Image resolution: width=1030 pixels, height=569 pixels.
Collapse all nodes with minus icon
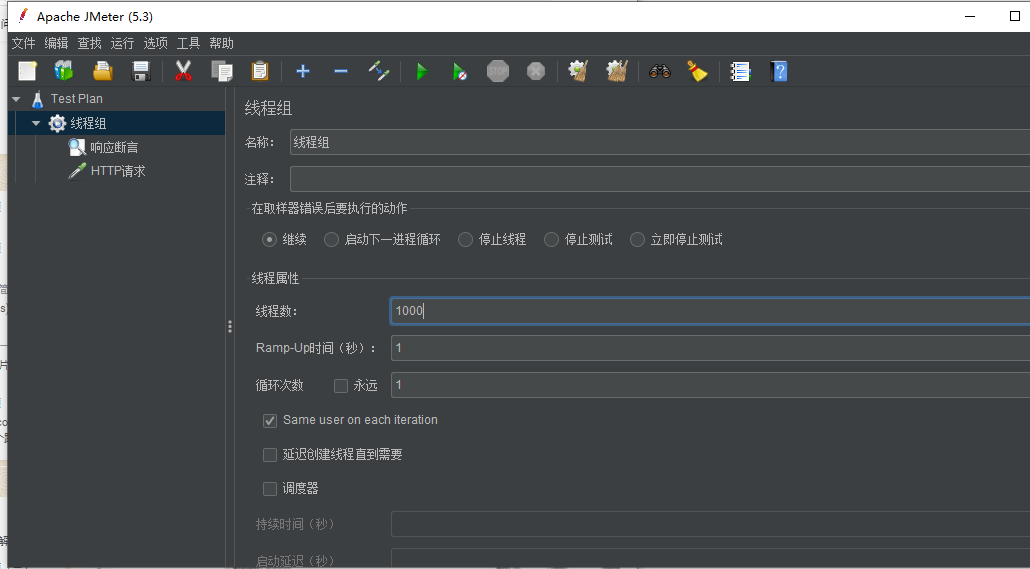341,71
